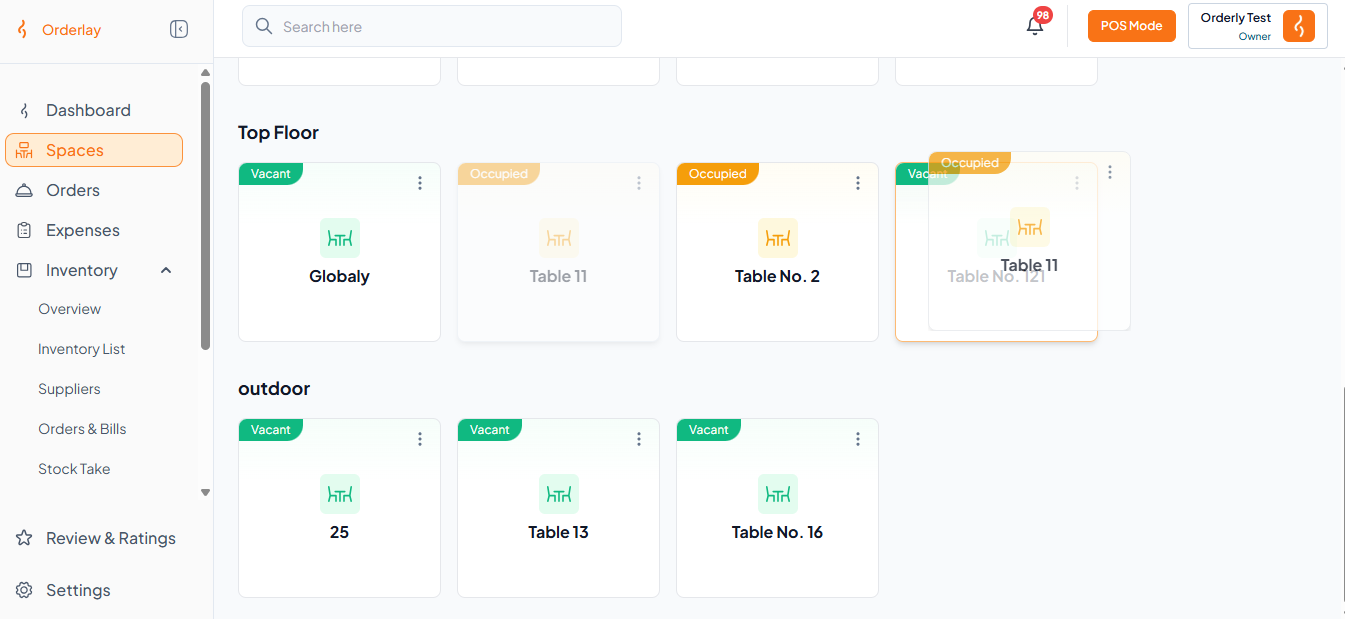This screenshot has height=619, width=1345.
Task: Open the options menu on Table No. 16
Action: [858, 439]
